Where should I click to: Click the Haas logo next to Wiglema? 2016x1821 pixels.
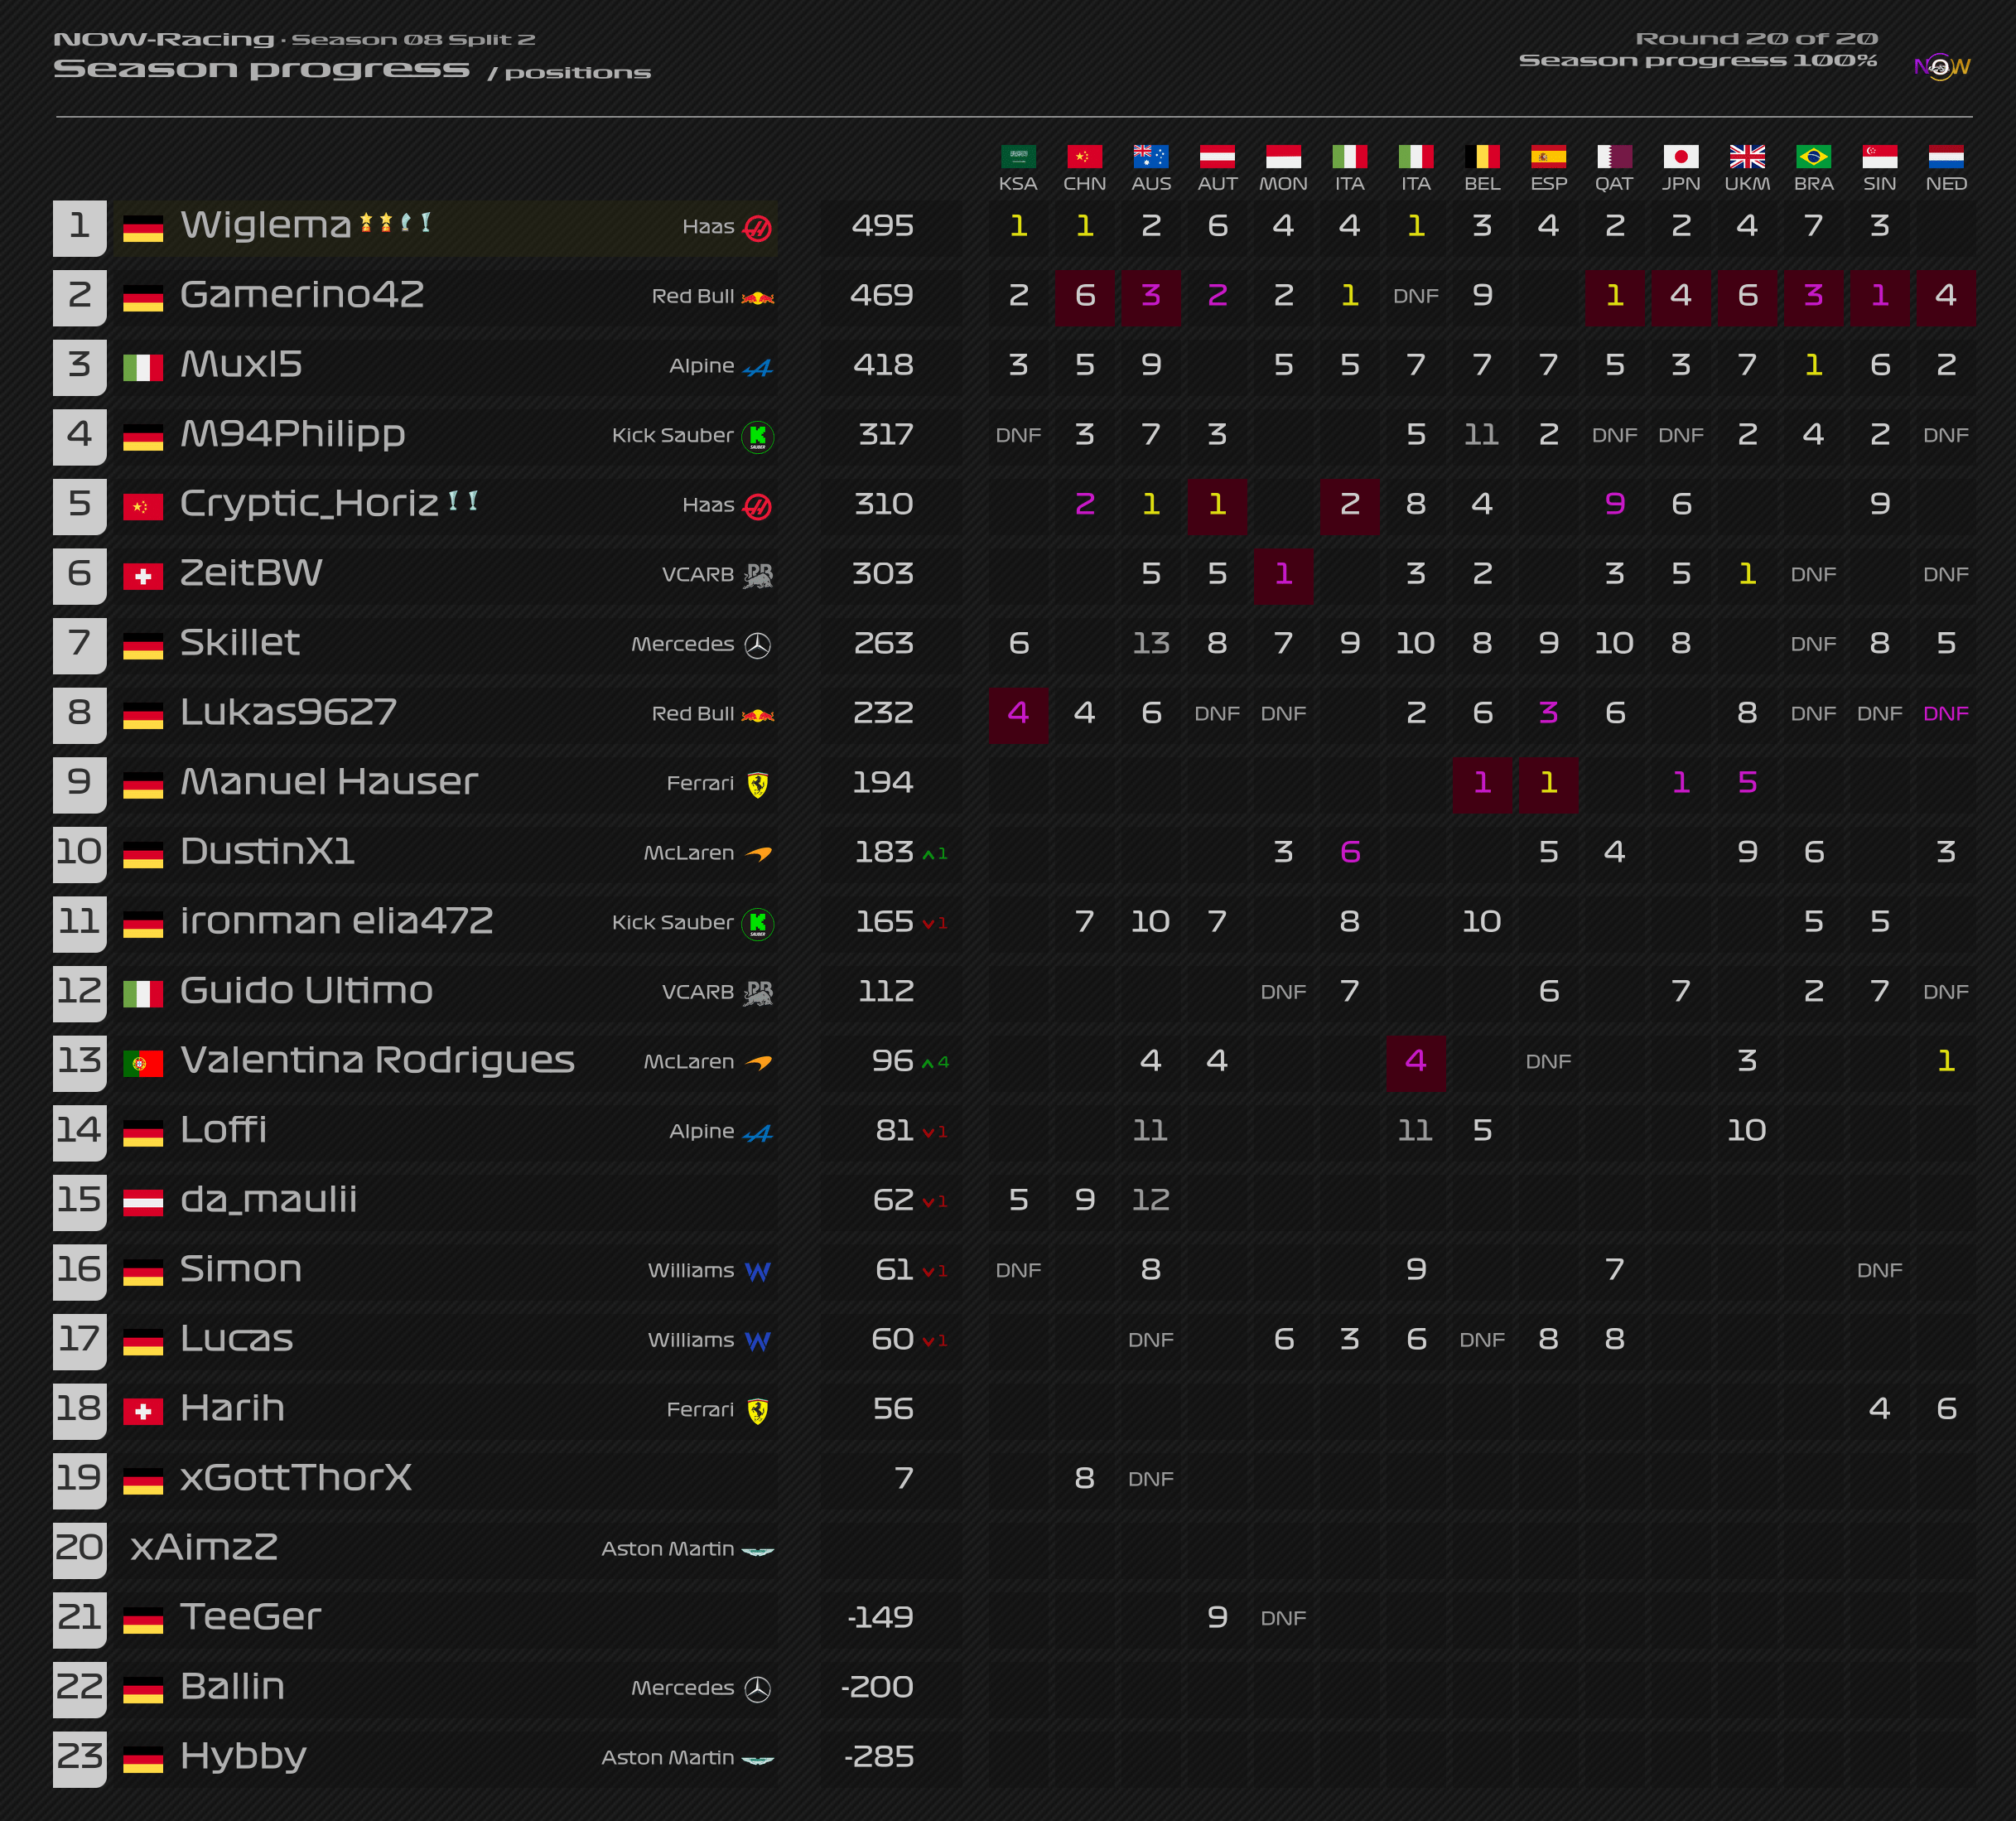click(x=757, y=228)
